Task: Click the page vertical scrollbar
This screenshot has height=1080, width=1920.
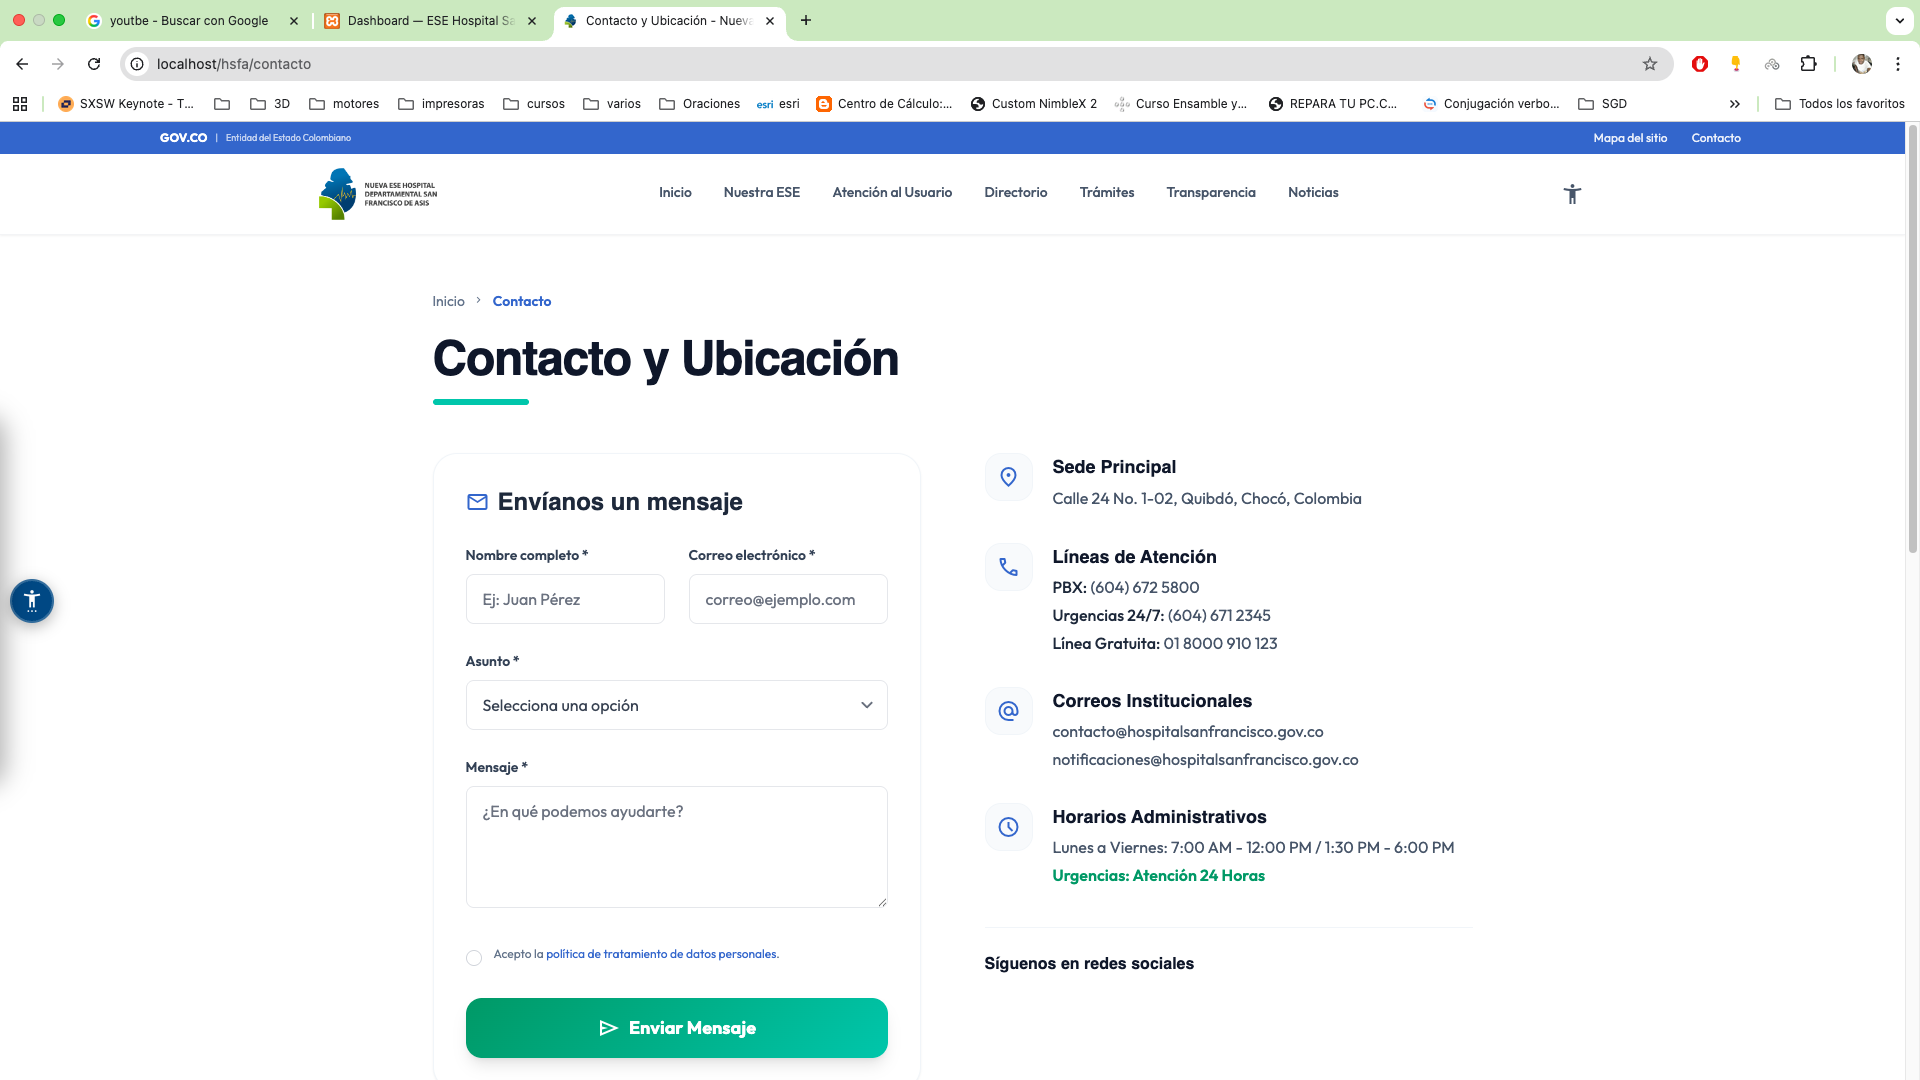Action: tap(1912, 340)
